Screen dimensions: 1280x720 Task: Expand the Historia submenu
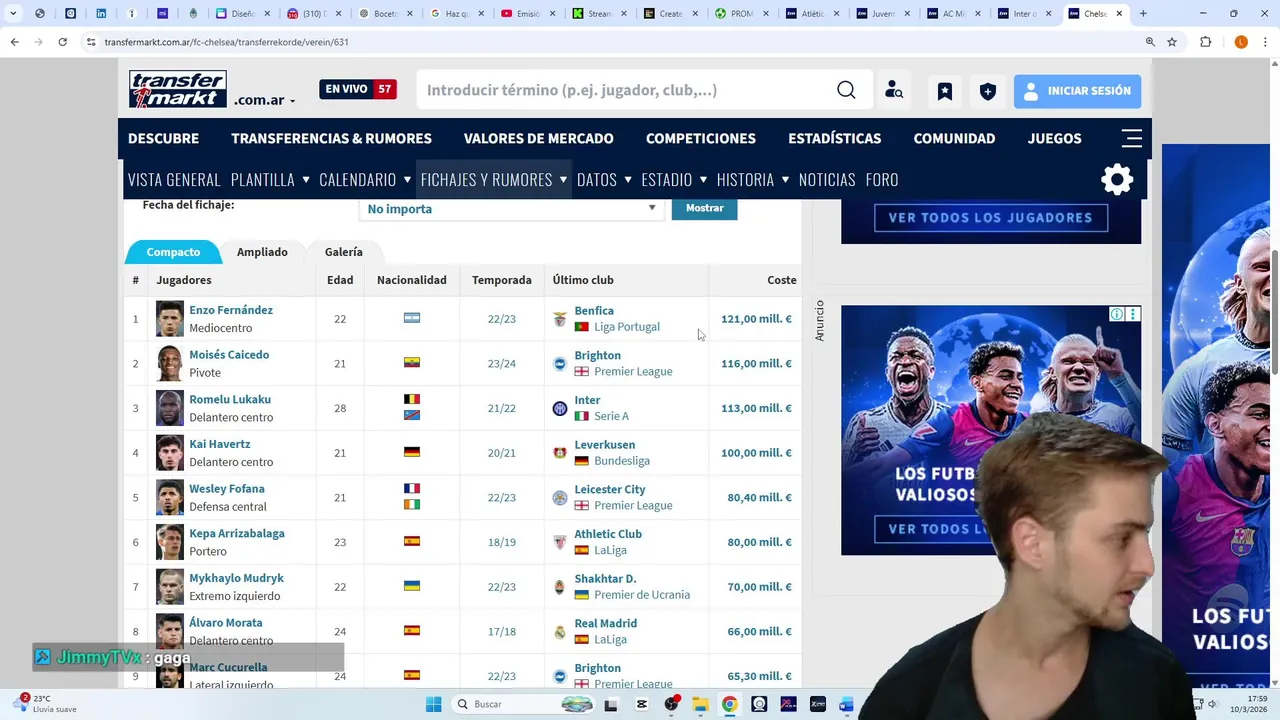click(785, 180)
